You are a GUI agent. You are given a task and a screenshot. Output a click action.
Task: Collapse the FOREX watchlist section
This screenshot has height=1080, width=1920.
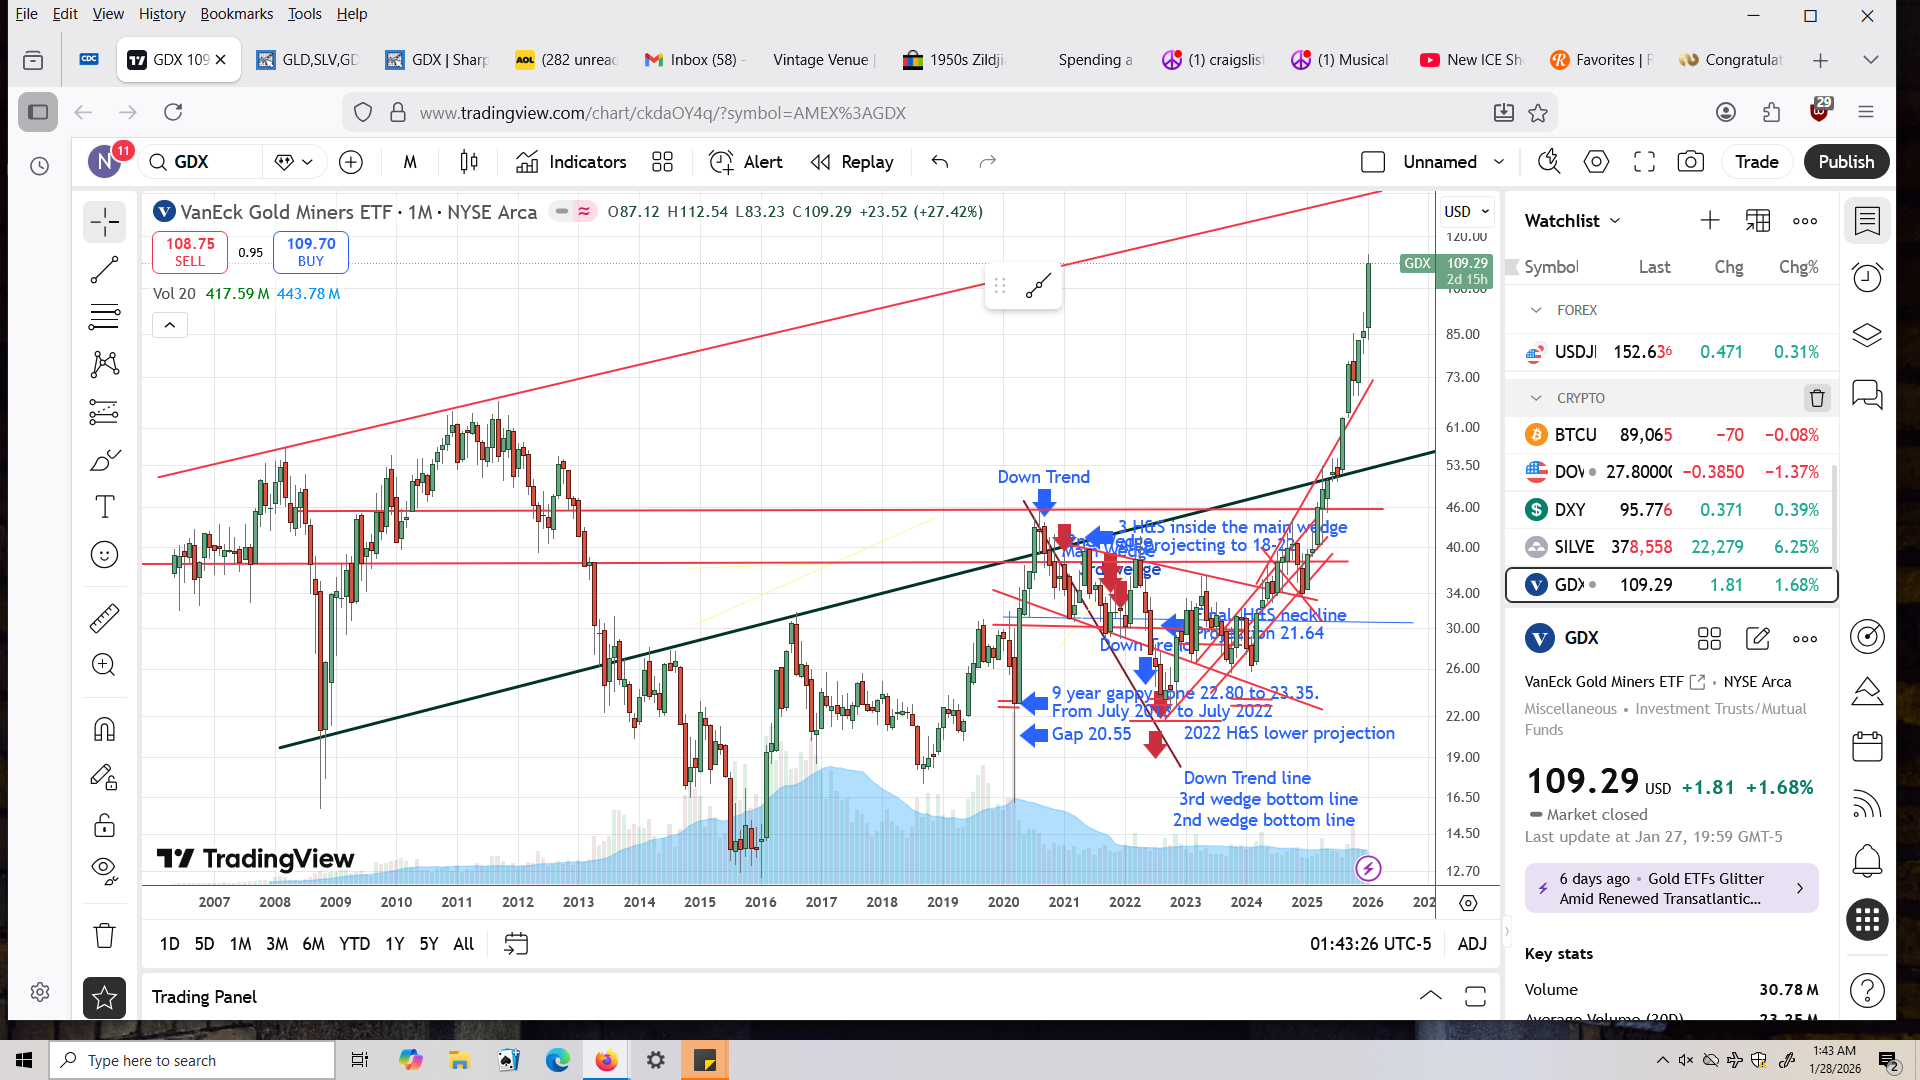[x=1536, y=310]
